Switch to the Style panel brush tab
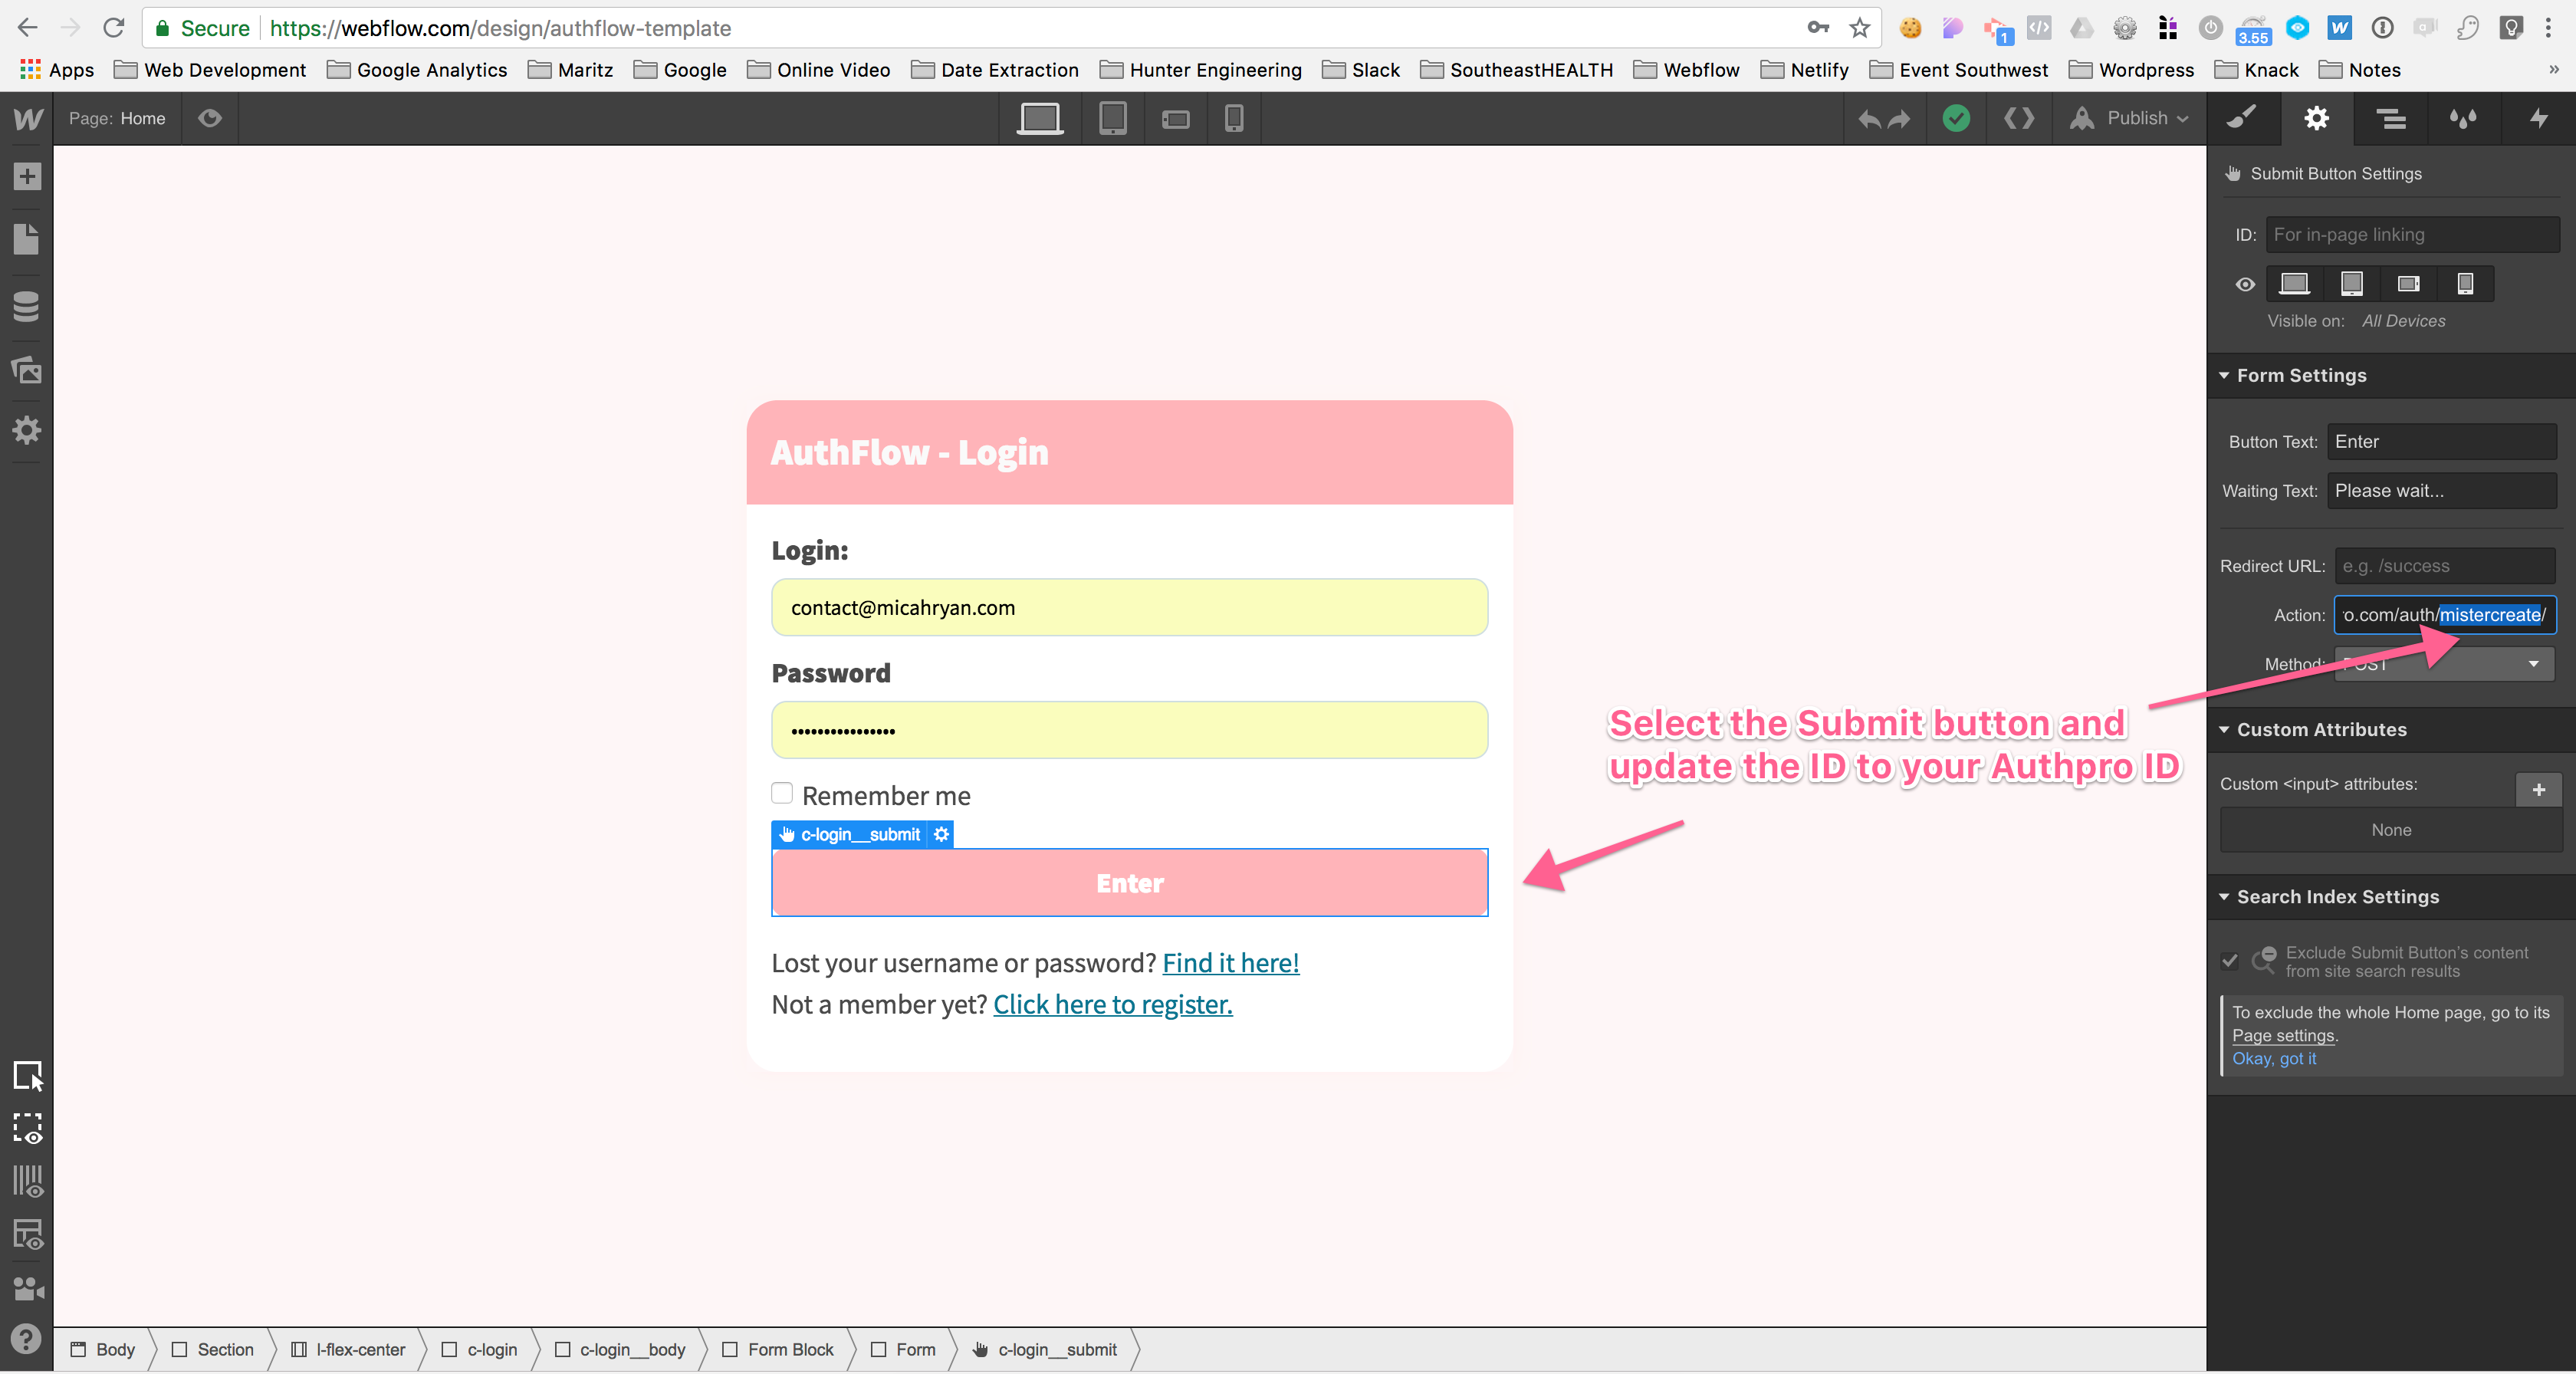2576x1374 pixels. [2241, 118]
